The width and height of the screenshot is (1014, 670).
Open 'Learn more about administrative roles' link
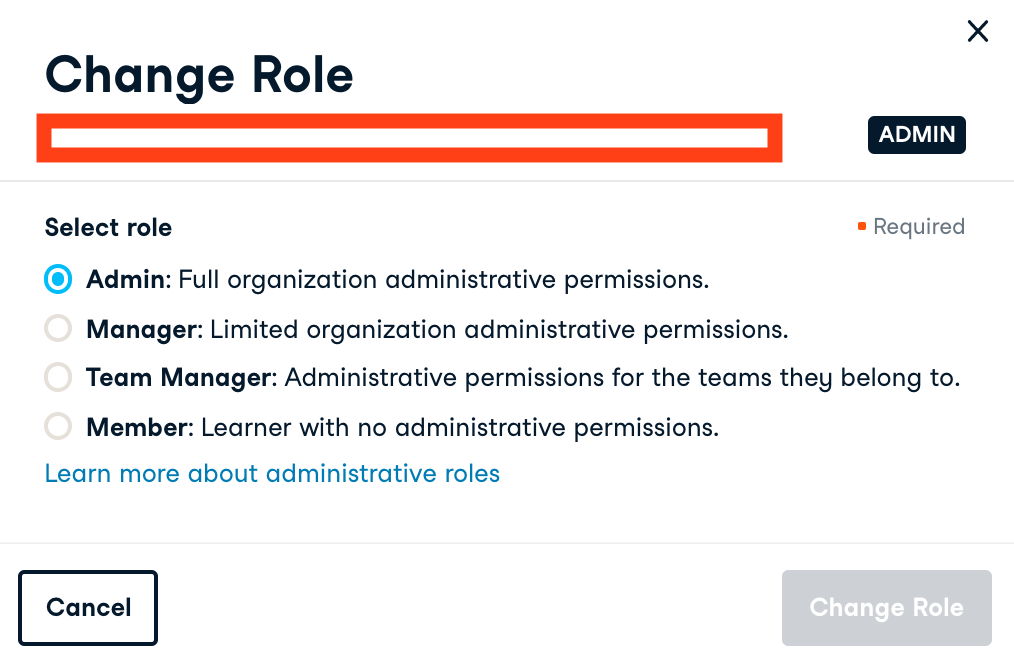point(272,473)
